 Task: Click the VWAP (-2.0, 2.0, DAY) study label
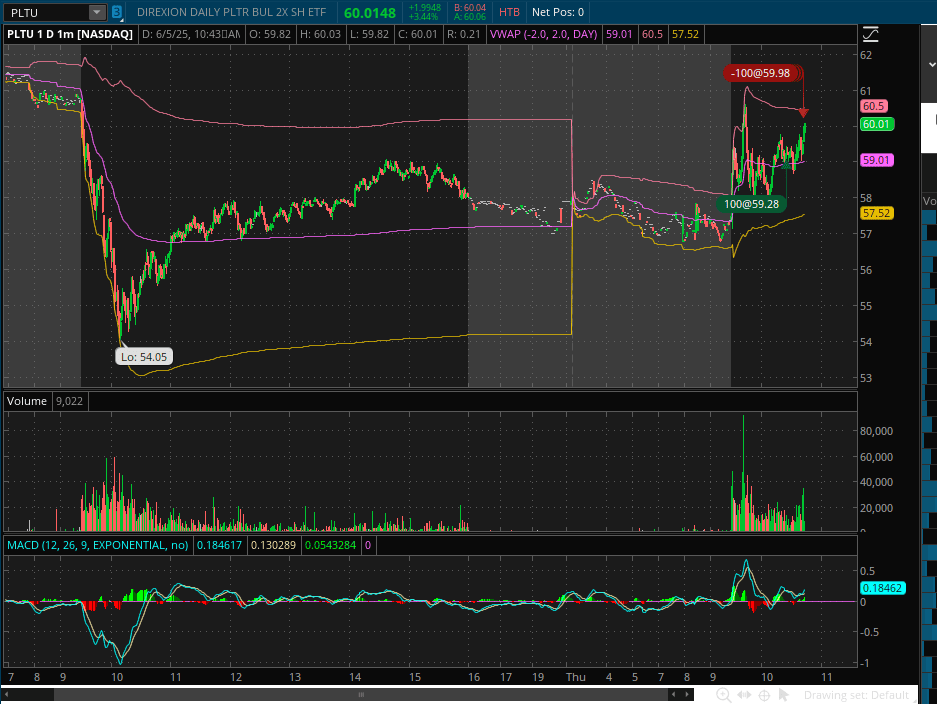[x=543, y=34]
